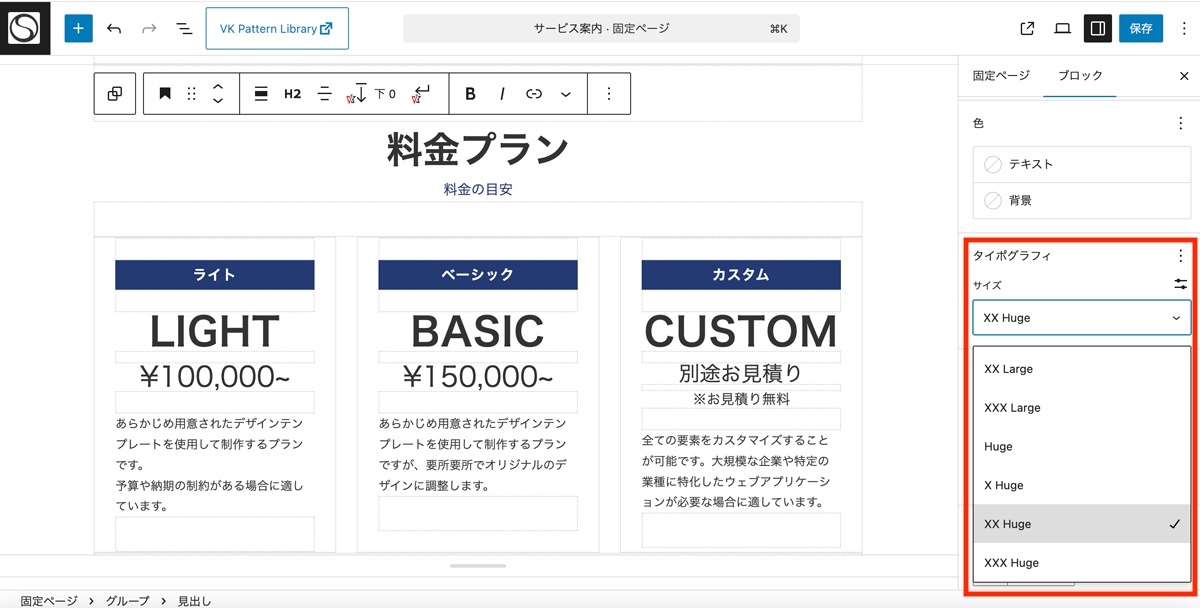Select XX Large font size
Image resolution: width=1200 pixels, height=608 pixels.
1083,369
